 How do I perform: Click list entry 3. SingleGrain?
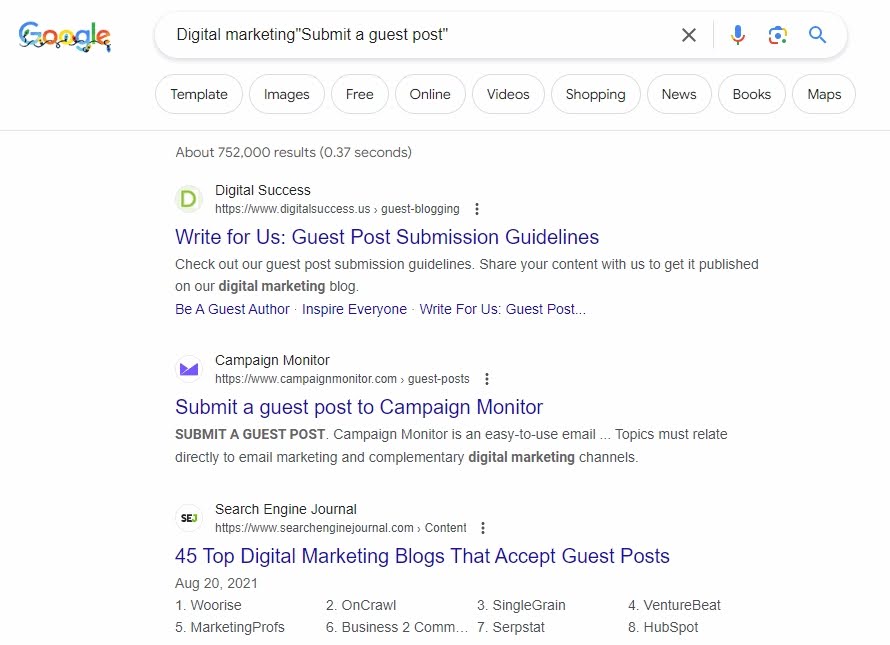[x=521, y=605]
